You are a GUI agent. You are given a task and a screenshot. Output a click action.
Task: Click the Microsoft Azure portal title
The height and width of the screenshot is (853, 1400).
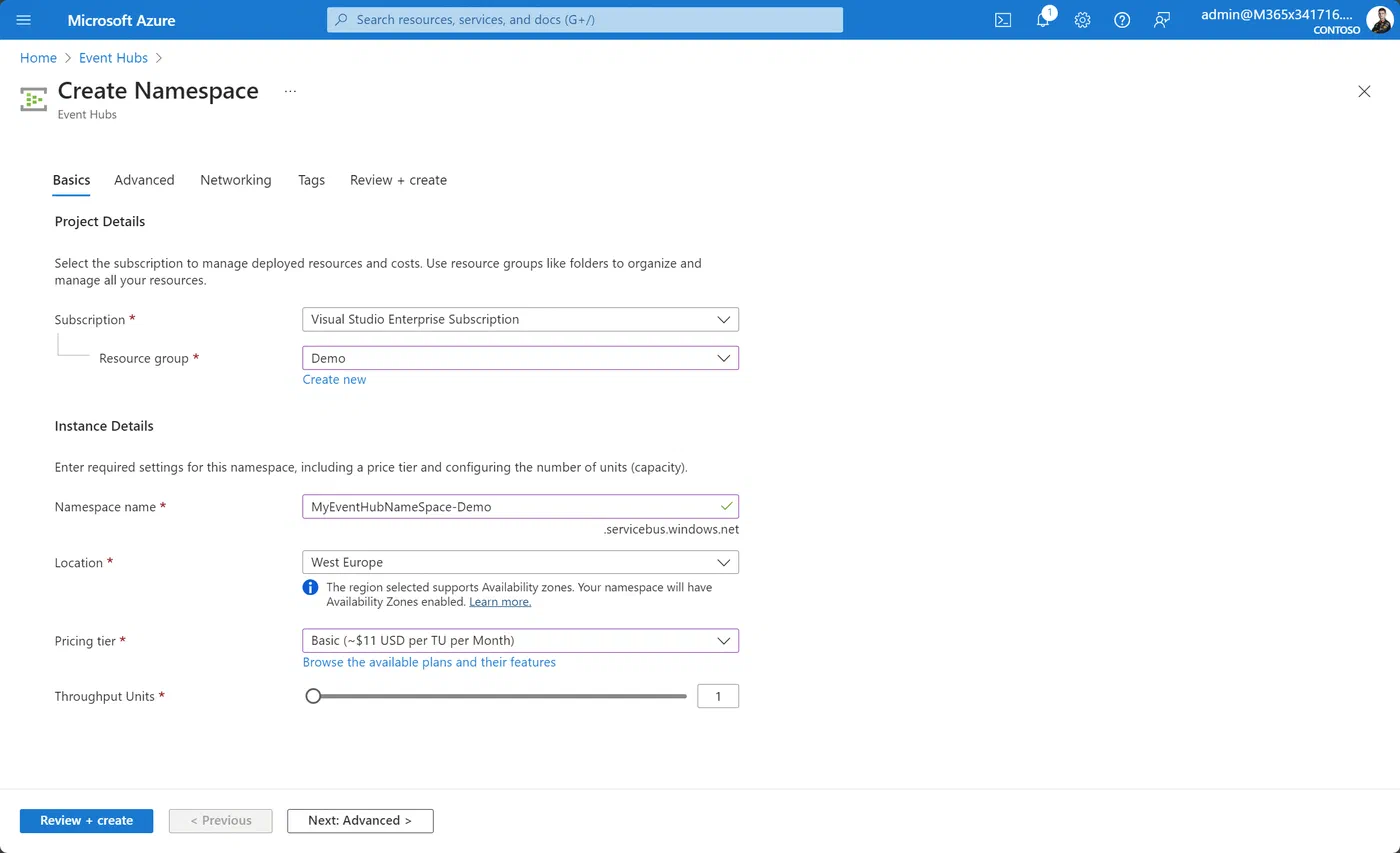(x=121, y=20)
